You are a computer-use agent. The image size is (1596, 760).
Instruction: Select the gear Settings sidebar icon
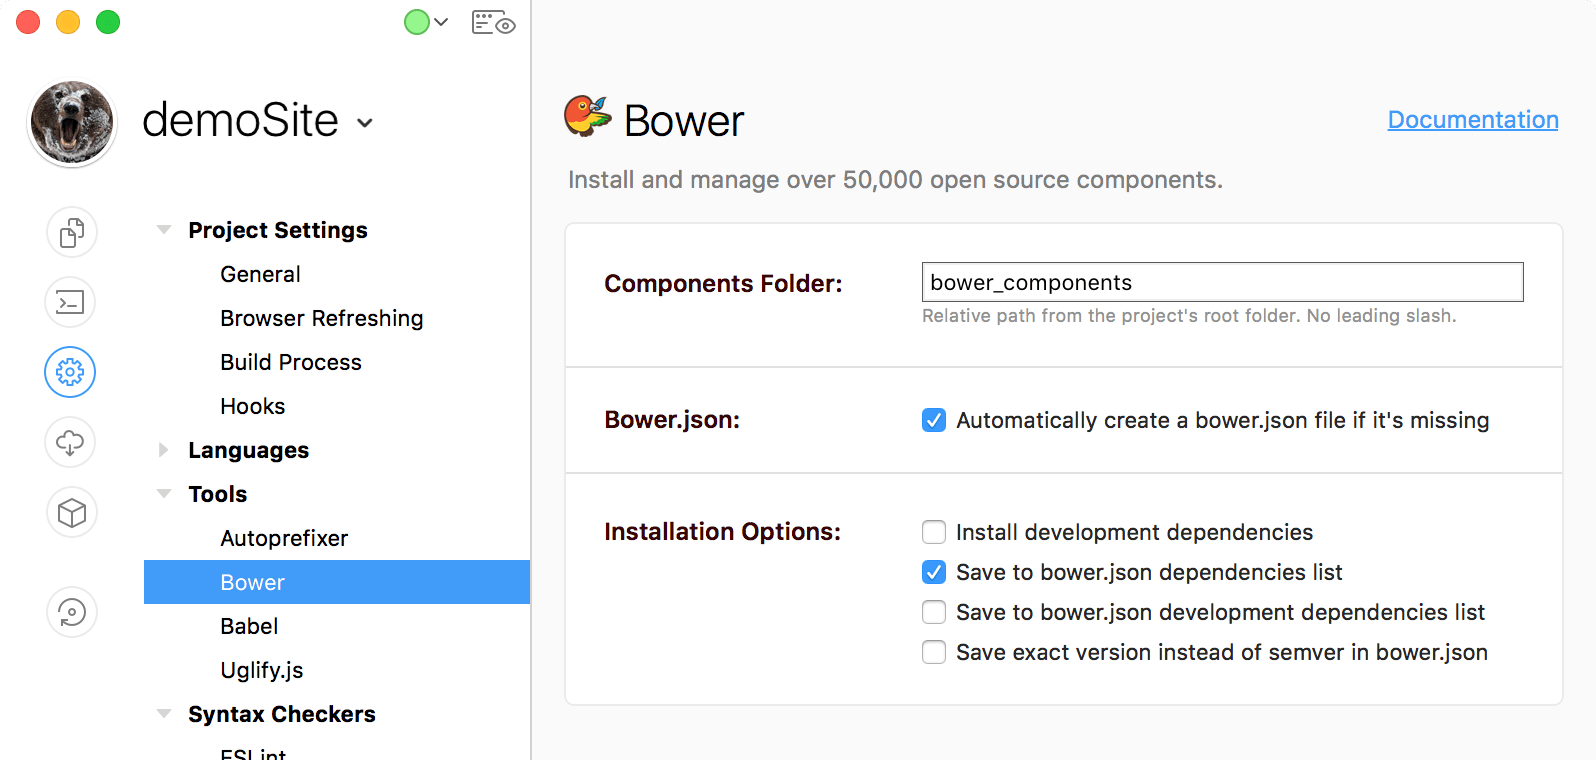(70, 372)
